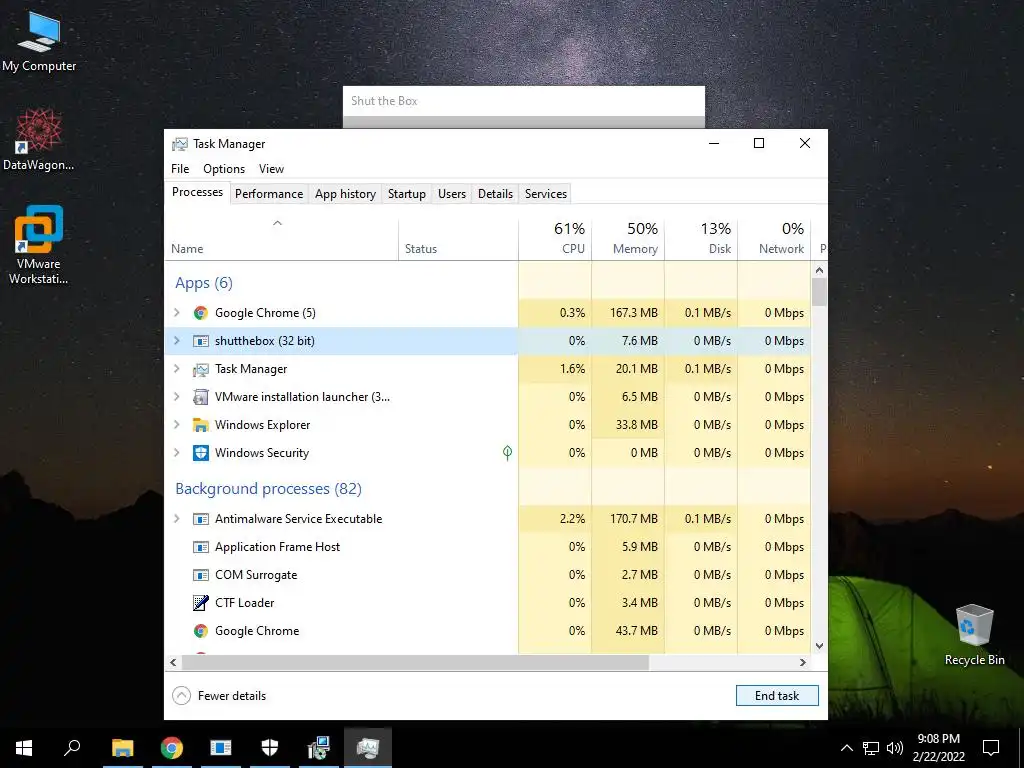Sort by the Name column header

281,238
